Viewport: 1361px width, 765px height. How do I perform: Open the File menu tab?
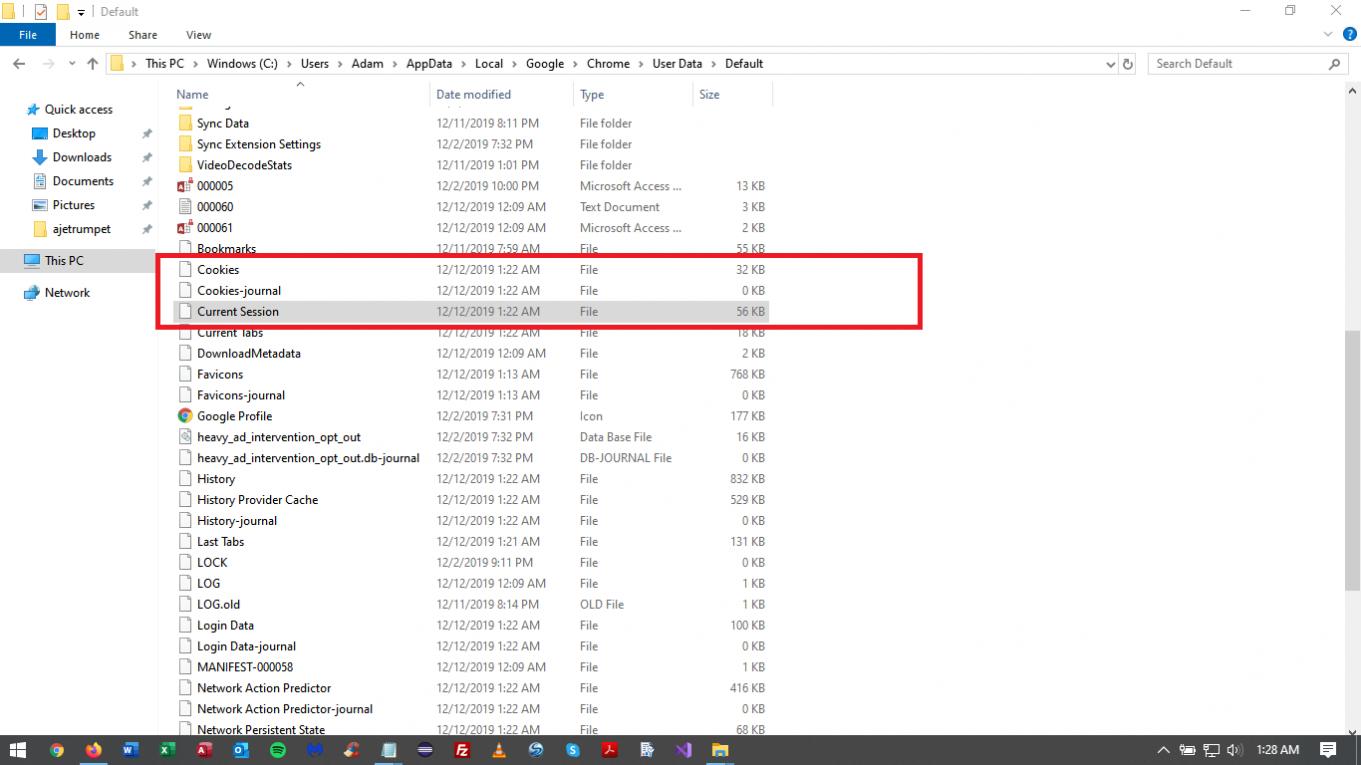28,35
